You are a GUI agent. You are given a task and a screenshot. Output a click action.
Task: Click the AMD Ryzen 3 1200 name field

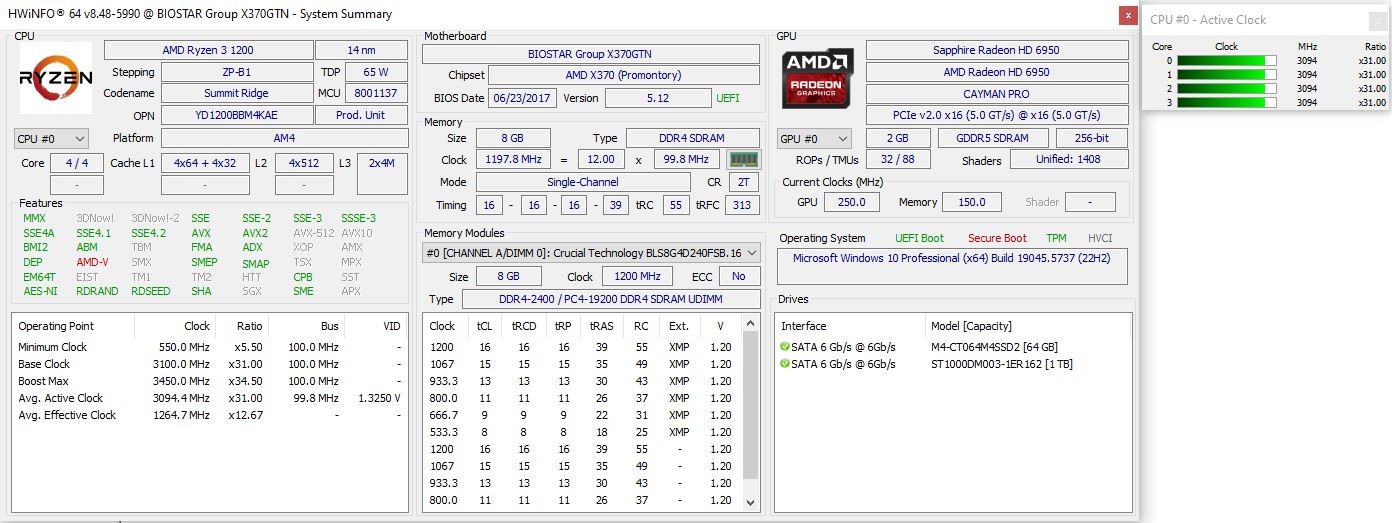(207, 50)
